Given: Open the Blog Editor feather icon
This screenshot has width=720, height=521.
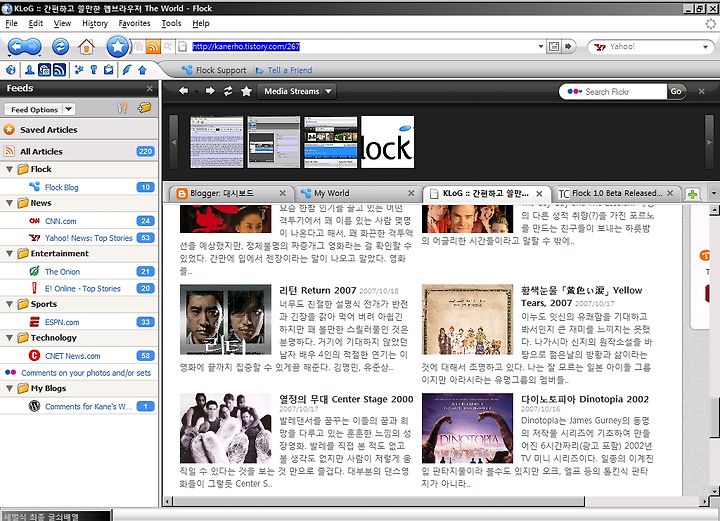Looking at the screenshot, I should [127, 70].
